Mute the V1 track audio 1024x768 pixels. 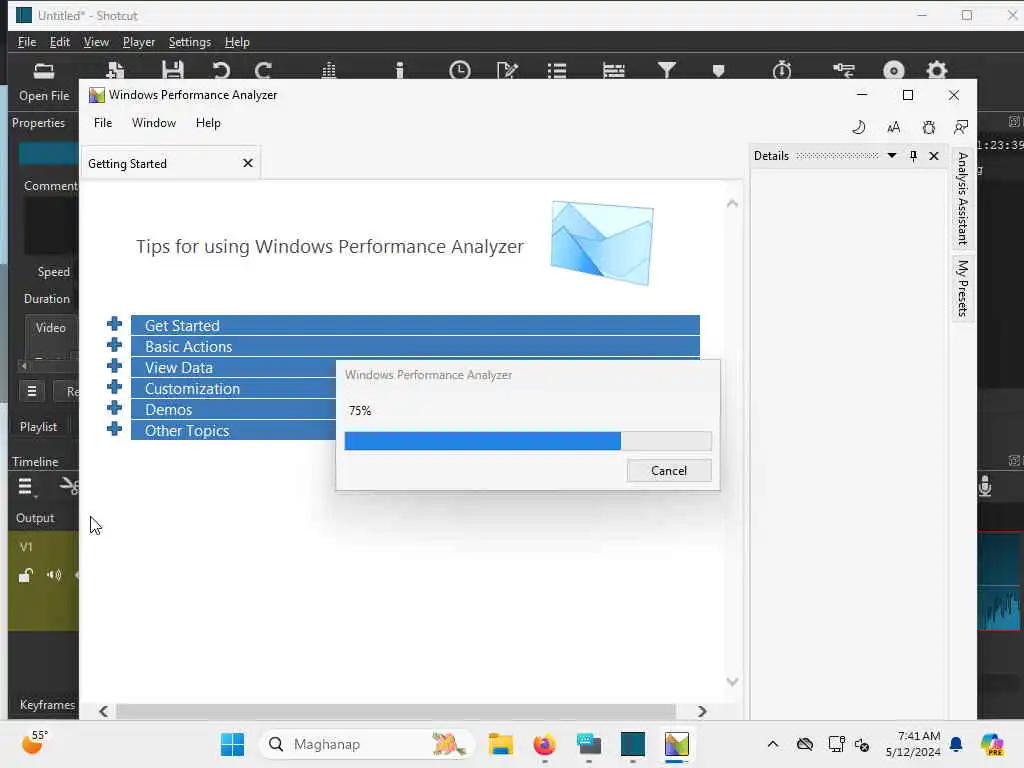click(x=54, y=575)
